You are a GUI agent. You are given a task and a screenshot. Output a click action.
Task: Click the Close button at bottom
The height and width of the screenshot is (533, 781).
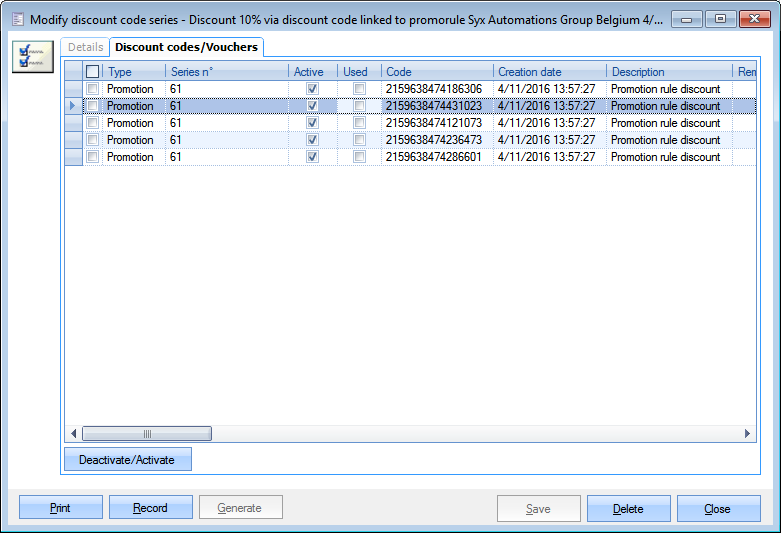[717, 508]
